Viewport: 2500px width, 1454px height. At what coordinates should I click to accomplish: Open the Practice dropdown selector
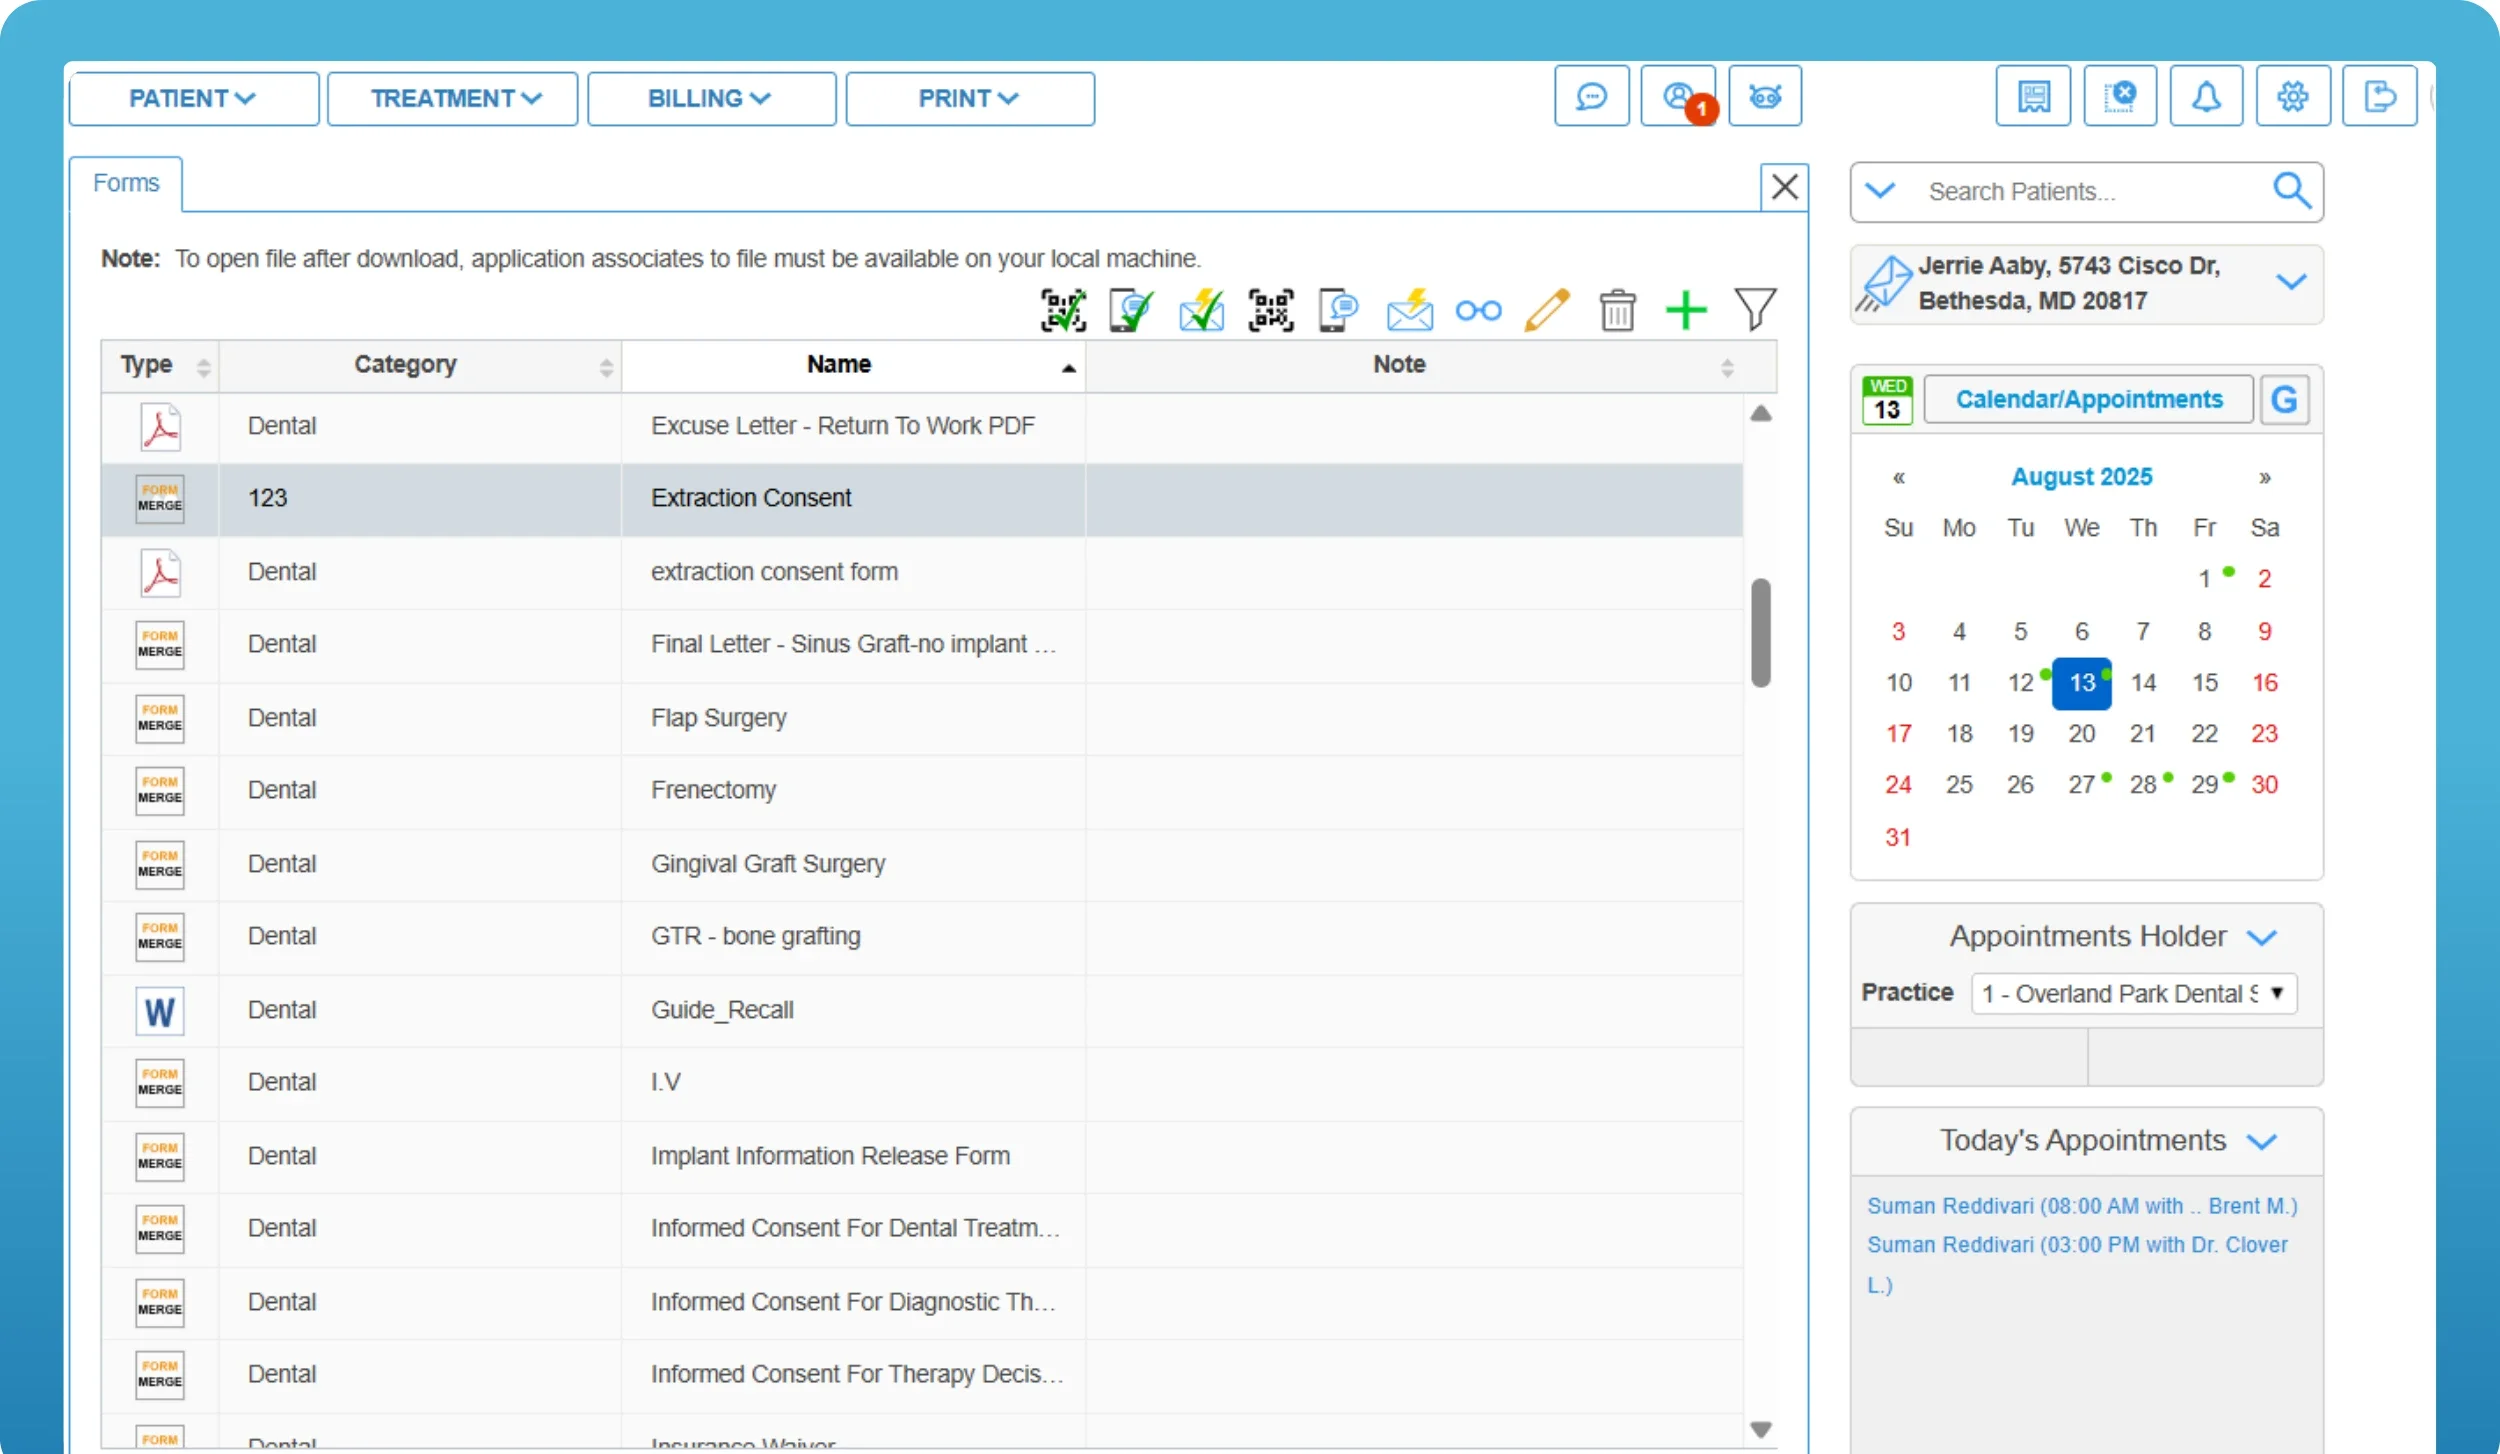coord(2133,993)
